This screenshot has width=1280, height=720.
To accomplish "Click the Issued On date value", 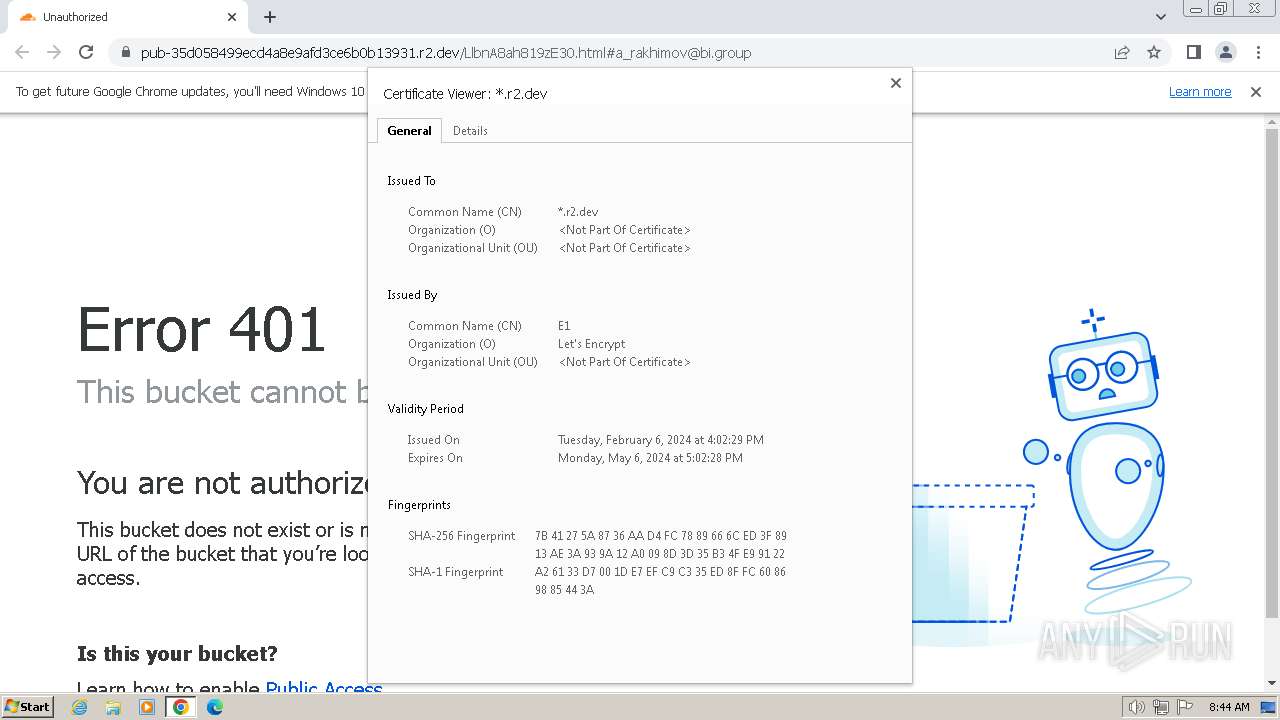I will (x=661, y=440).
